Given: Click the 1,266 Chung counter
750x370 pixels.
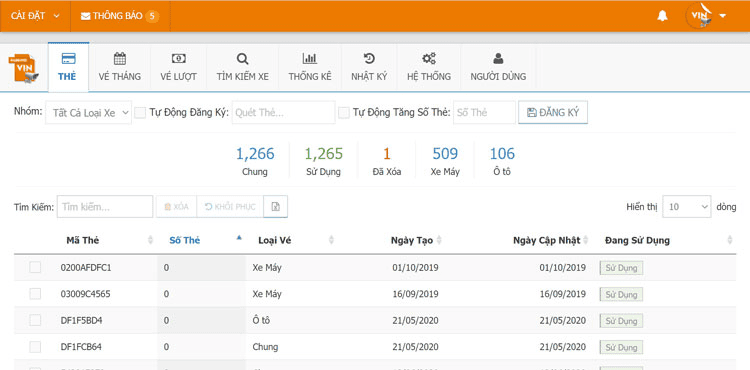Looking at the screenshot, I should tap(255, 162).
